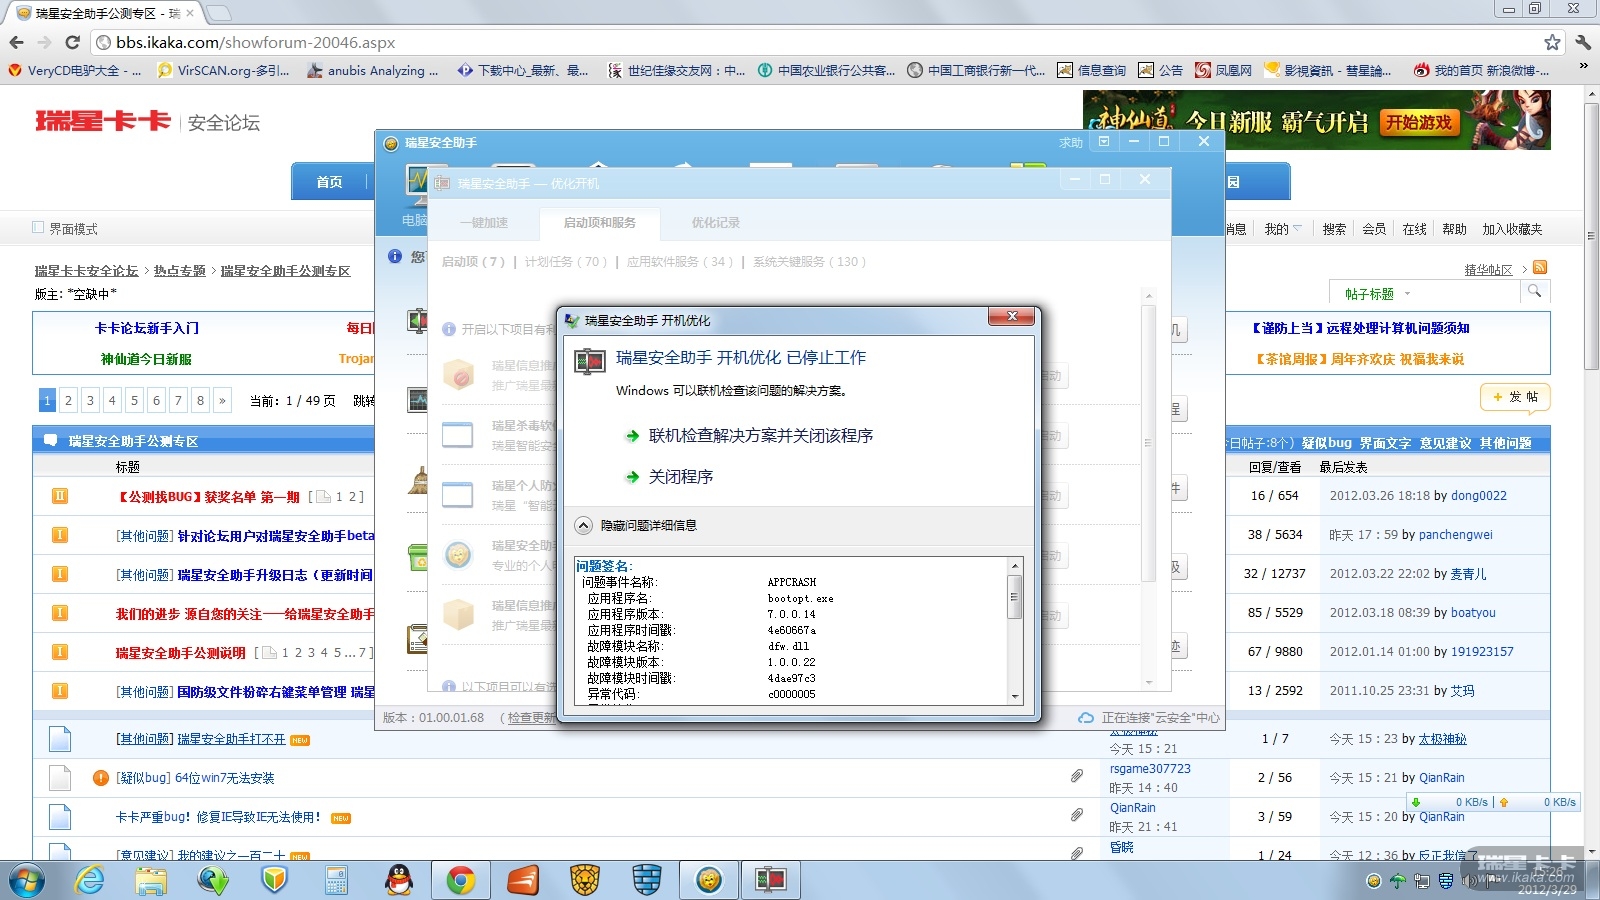Open the Calculator from the taskbar

point(336,880)
